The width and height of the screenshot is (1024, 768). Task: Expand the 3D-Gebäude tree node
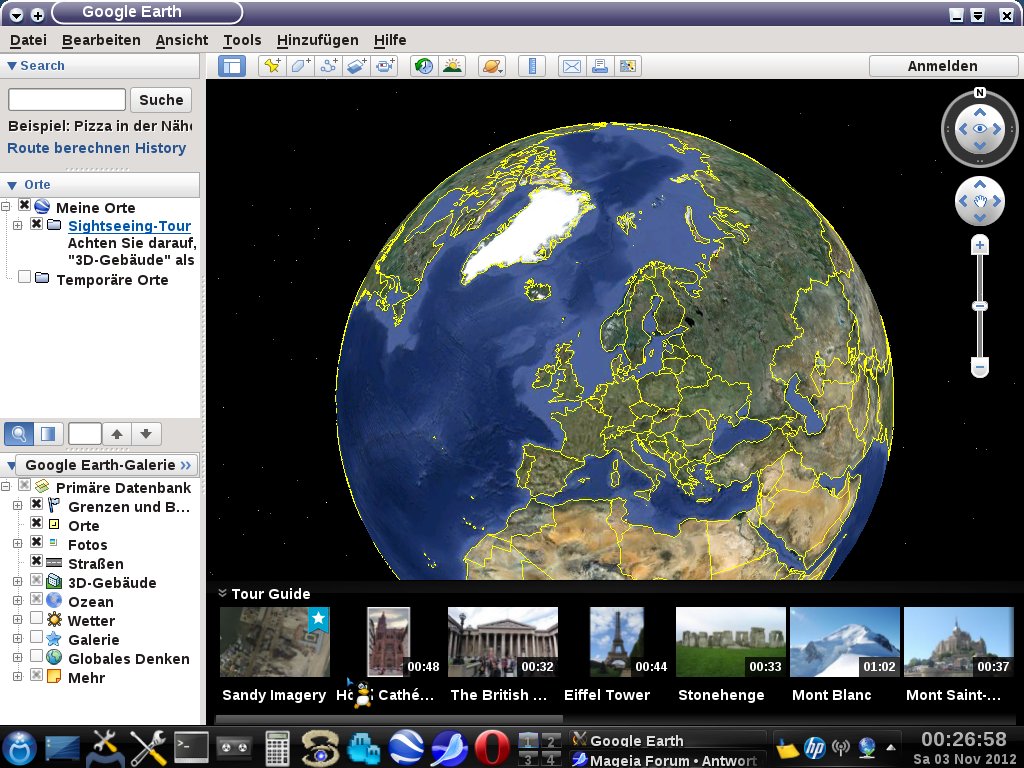pos(17,582)
